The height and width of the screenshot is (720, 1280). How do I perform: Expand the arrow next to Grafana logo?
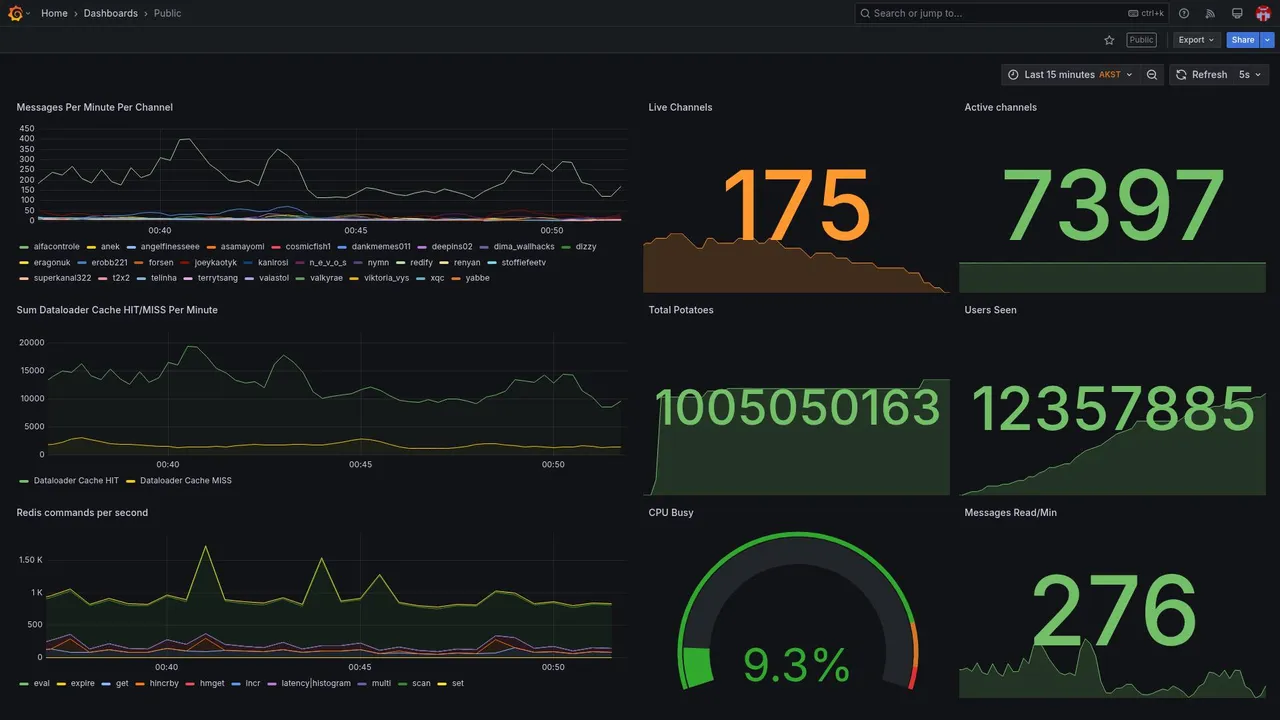pos(28,13)
